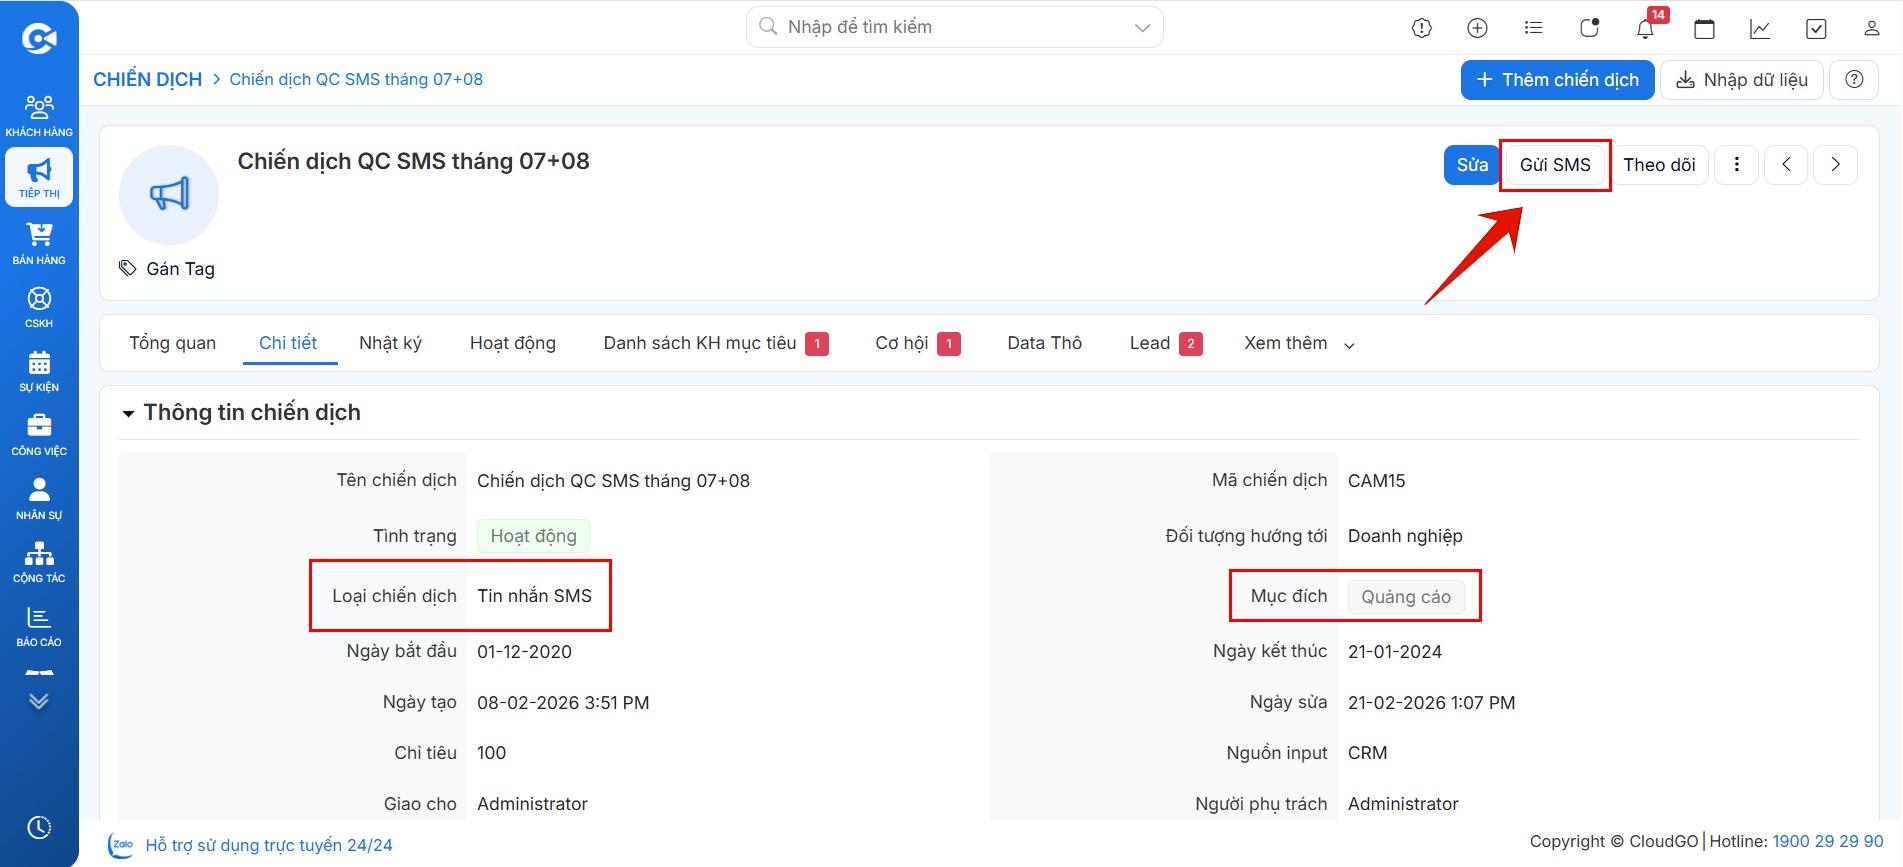Click start date value 01-12-2020
The width and height of the screenshot is (1903, 867).
click(524, 652)
